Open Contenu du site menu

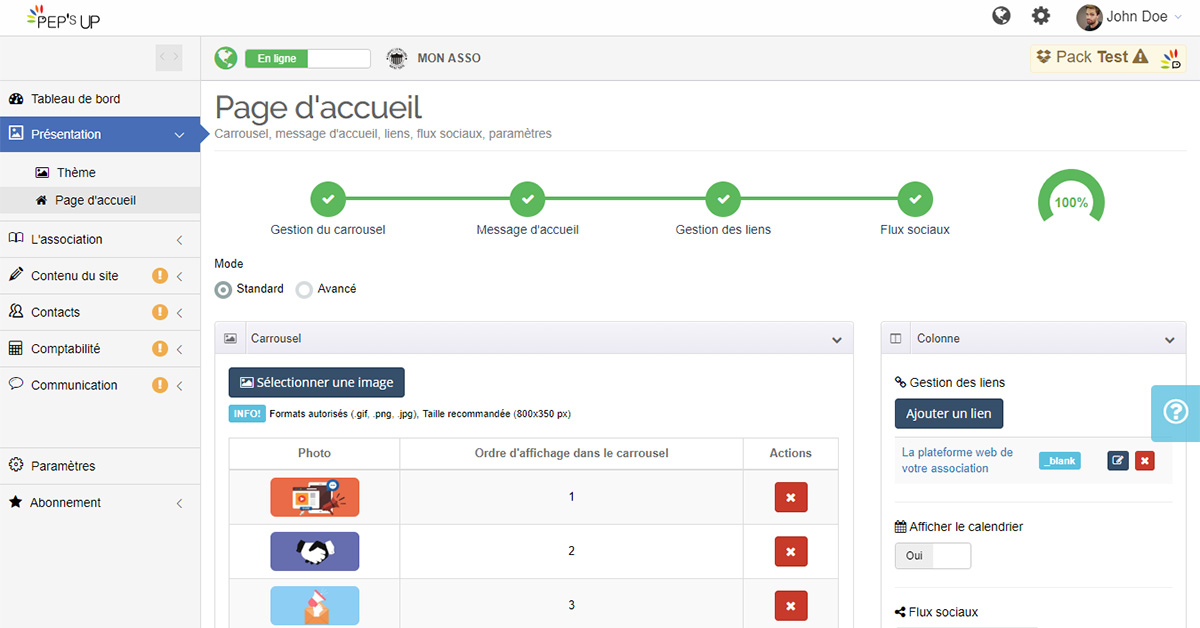[100, 275]
